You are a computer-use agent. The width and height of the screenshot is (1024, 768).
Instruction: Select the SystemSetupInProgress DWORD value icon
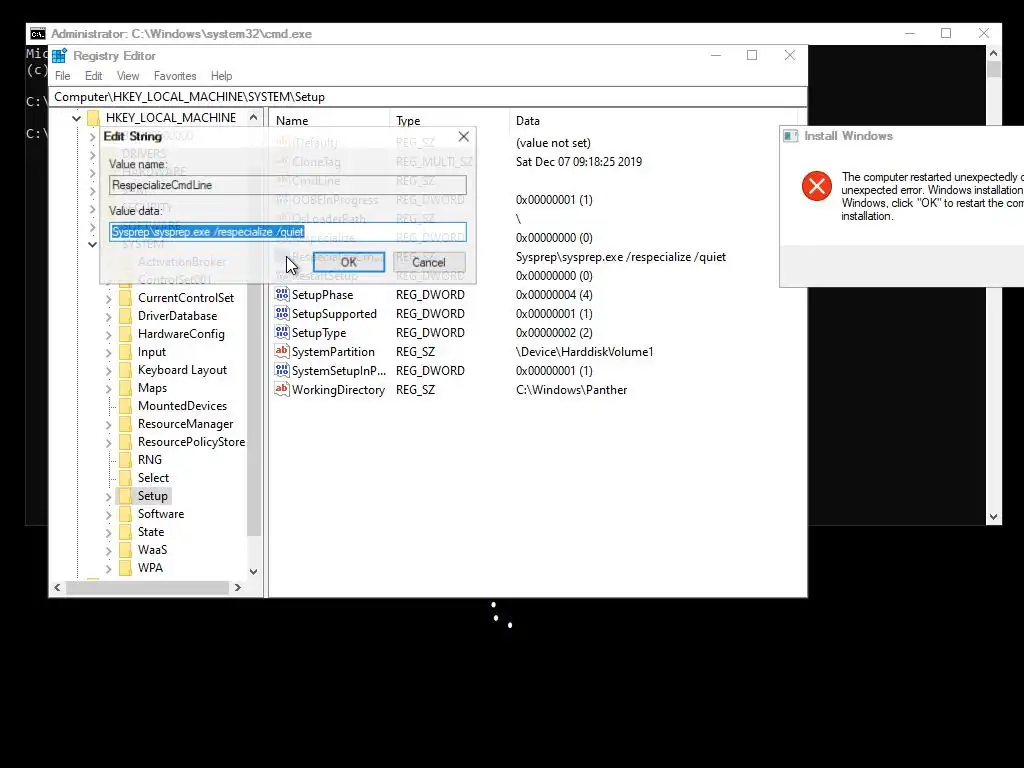tap(281, 370)
